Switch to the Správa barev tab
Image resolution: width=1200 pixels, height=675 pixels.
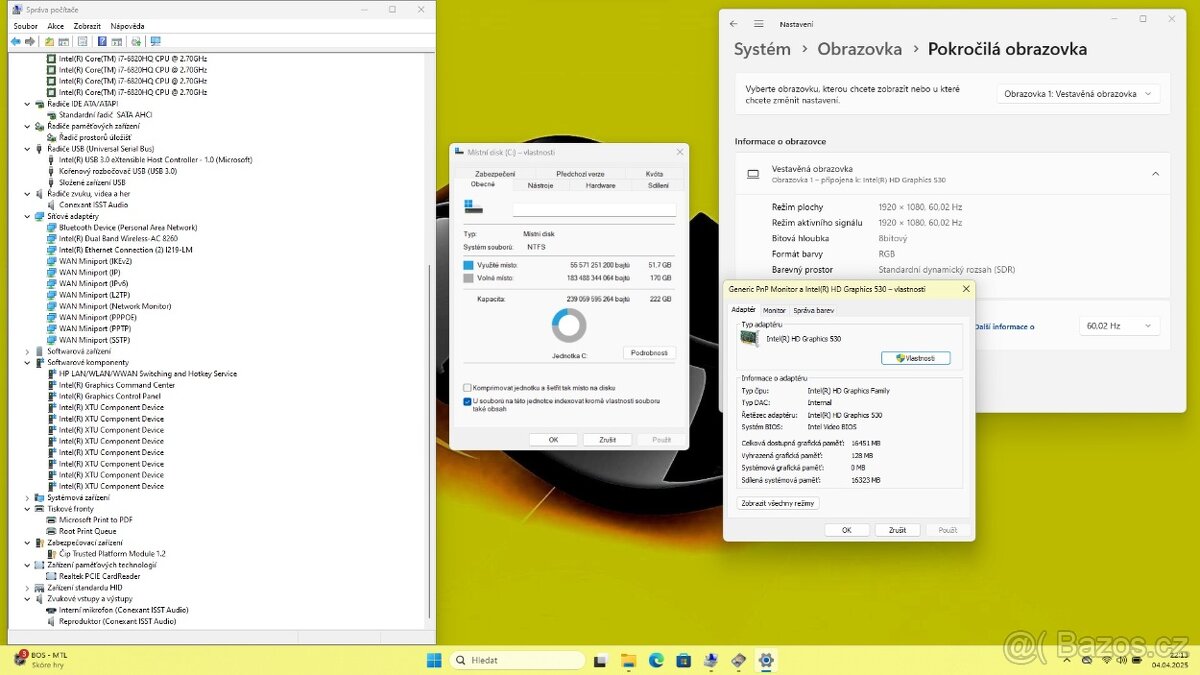[813, 310]
